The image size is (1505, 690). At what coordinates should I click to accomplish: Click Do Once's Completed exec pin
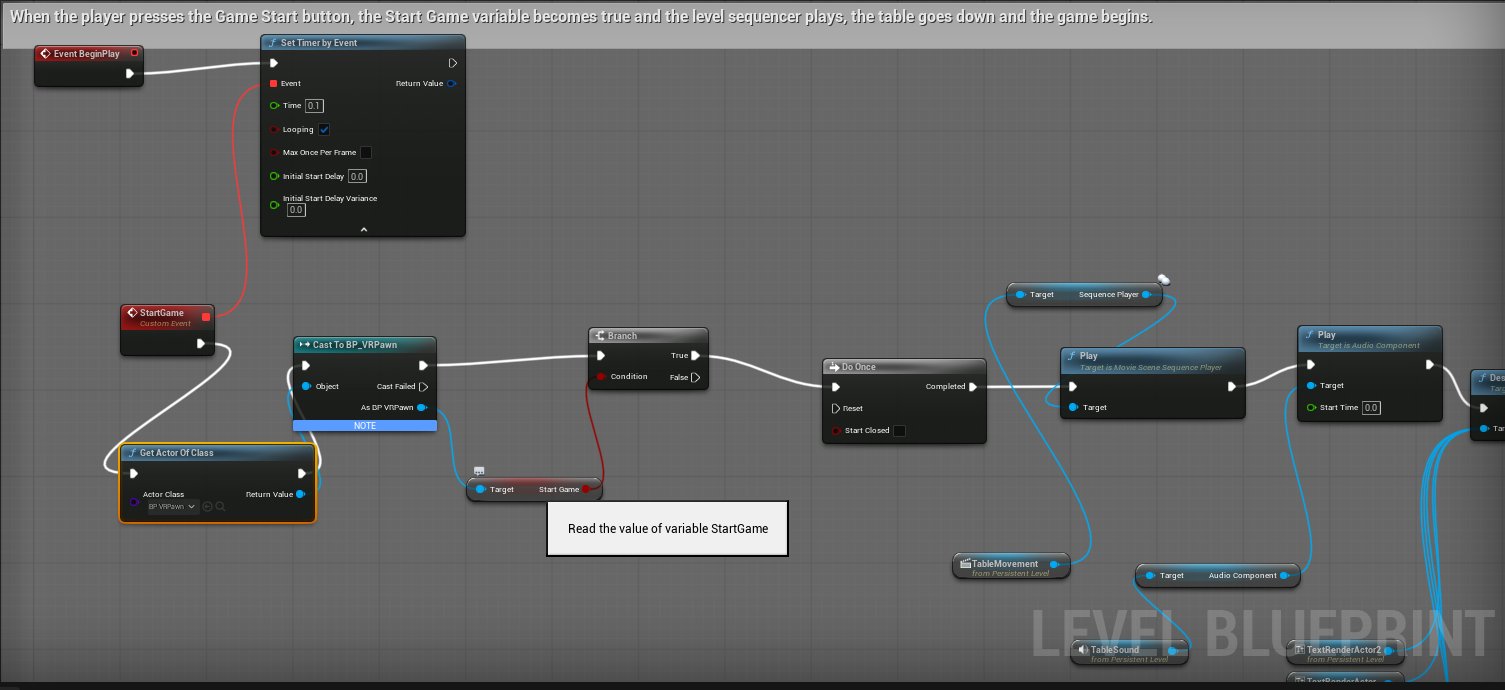[973, 387]
